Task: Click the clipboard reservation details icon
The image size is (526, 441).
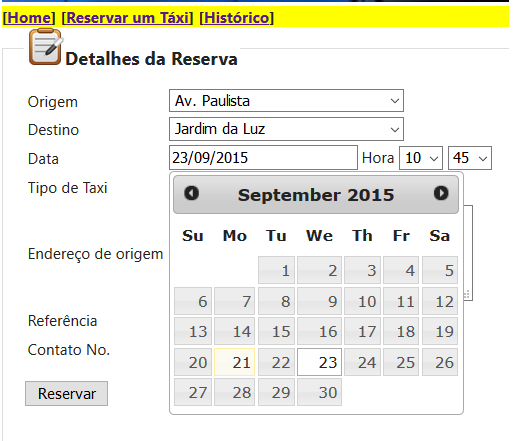Action: 46,47
